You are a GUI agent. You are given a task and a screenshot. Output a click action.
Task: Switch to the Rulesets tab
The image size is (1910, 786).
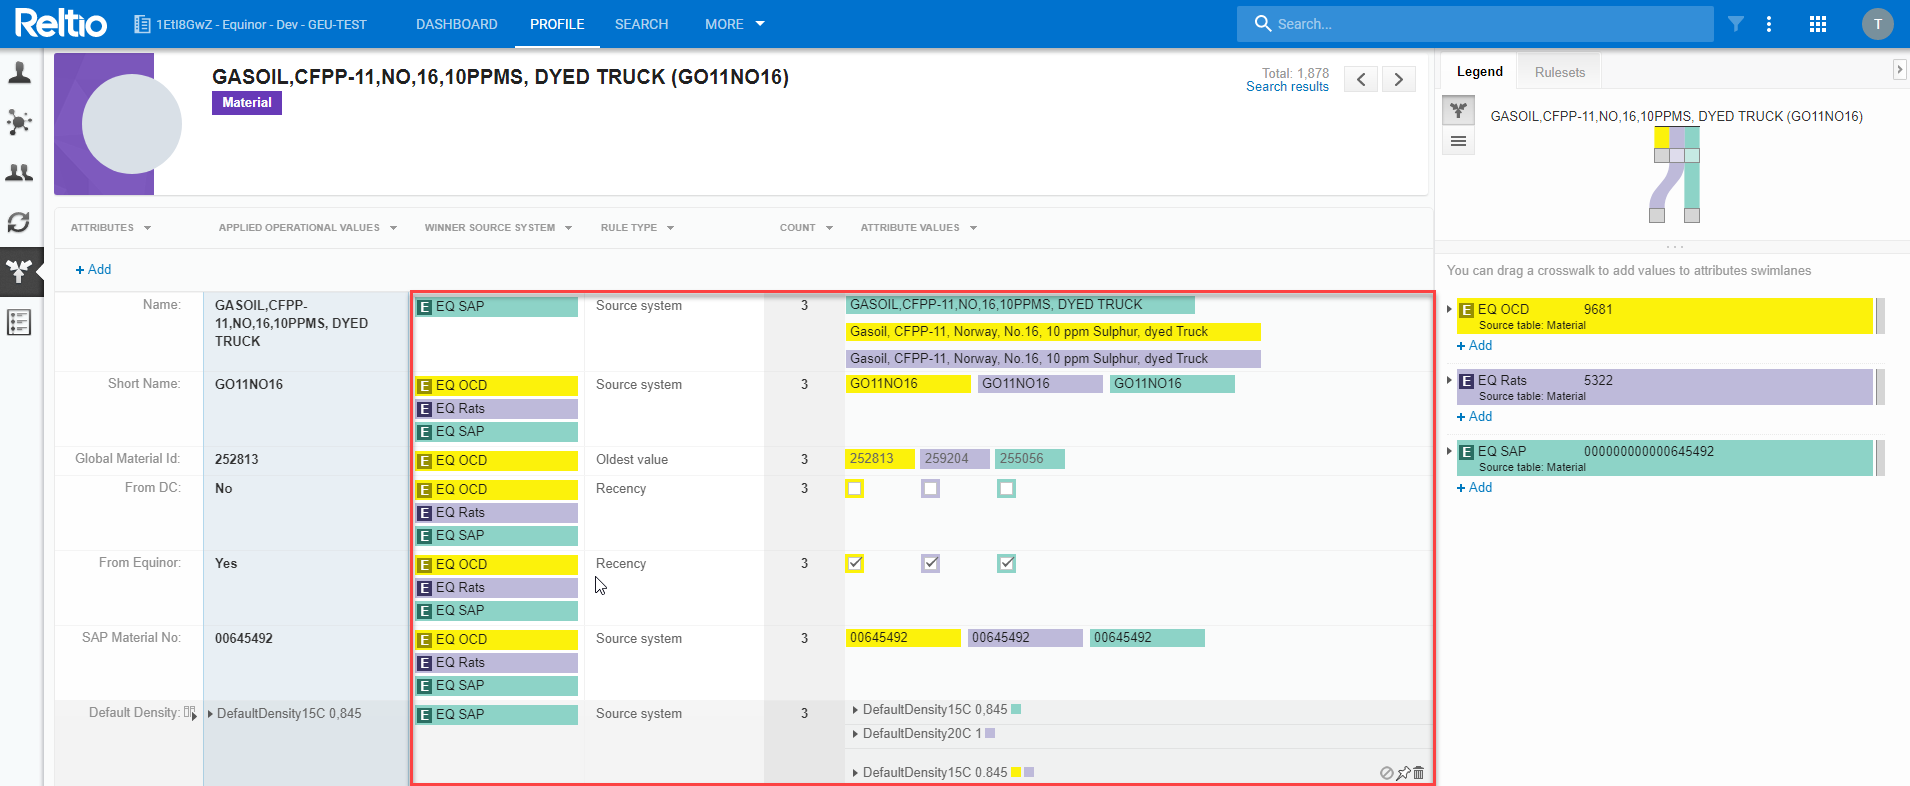point(1560,72)
